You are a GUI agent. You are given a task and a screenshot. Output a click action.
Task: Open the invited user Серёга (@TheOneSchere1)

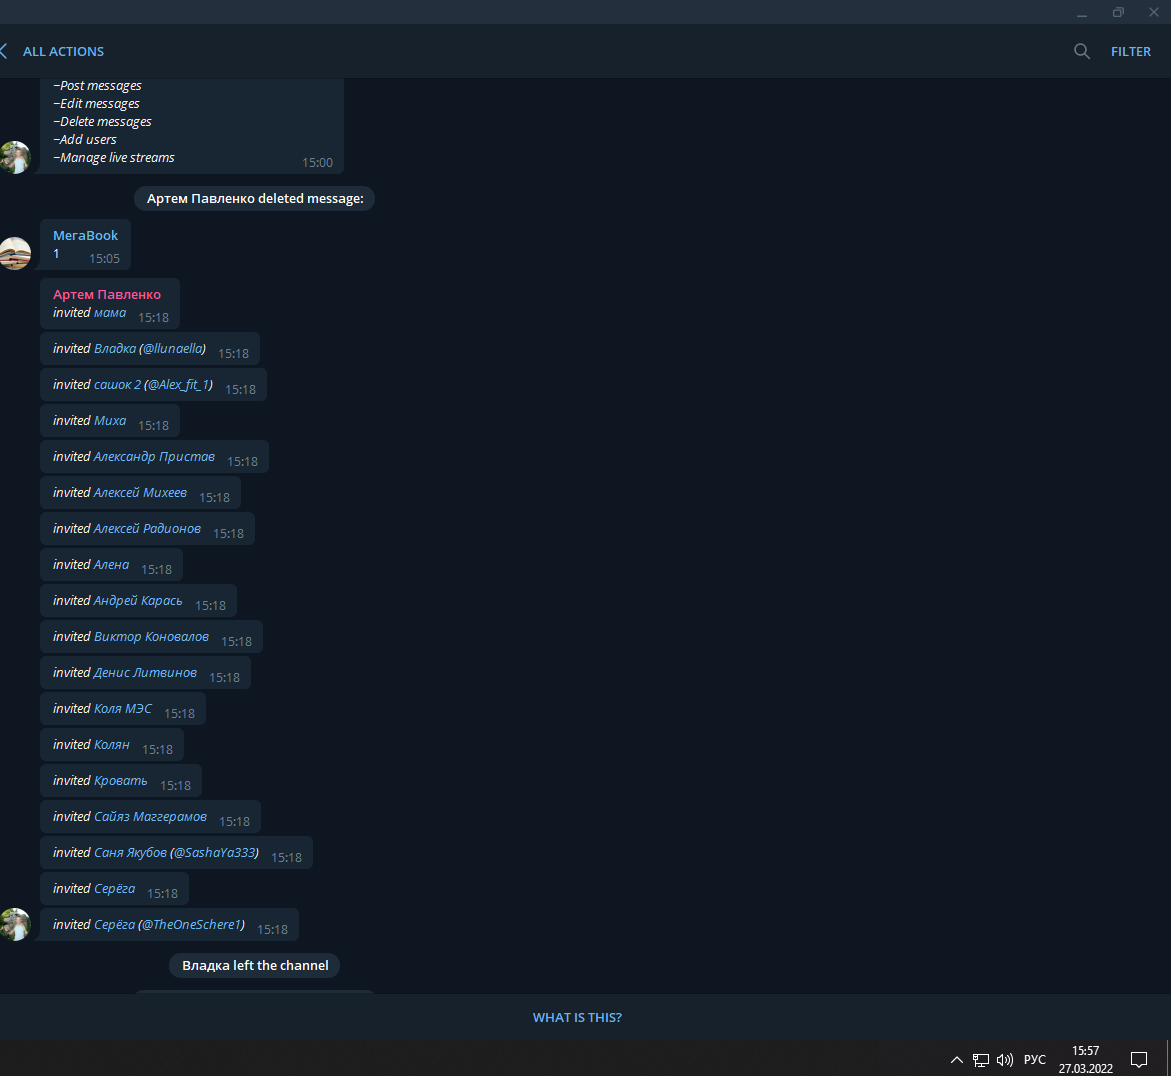170,924
